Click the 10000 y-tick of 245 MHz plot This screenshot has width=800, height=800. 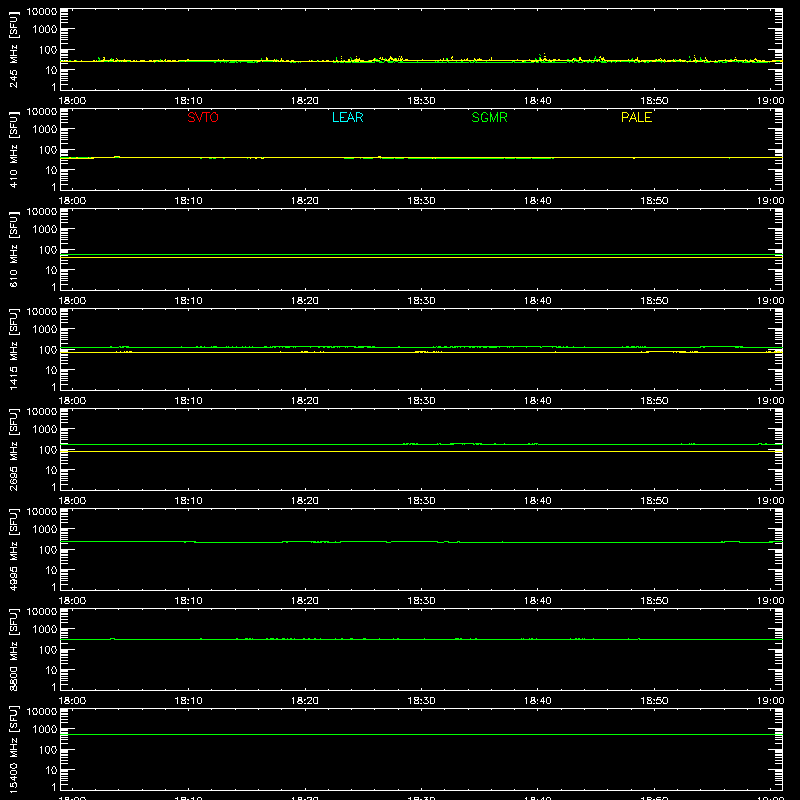point(42,12)
